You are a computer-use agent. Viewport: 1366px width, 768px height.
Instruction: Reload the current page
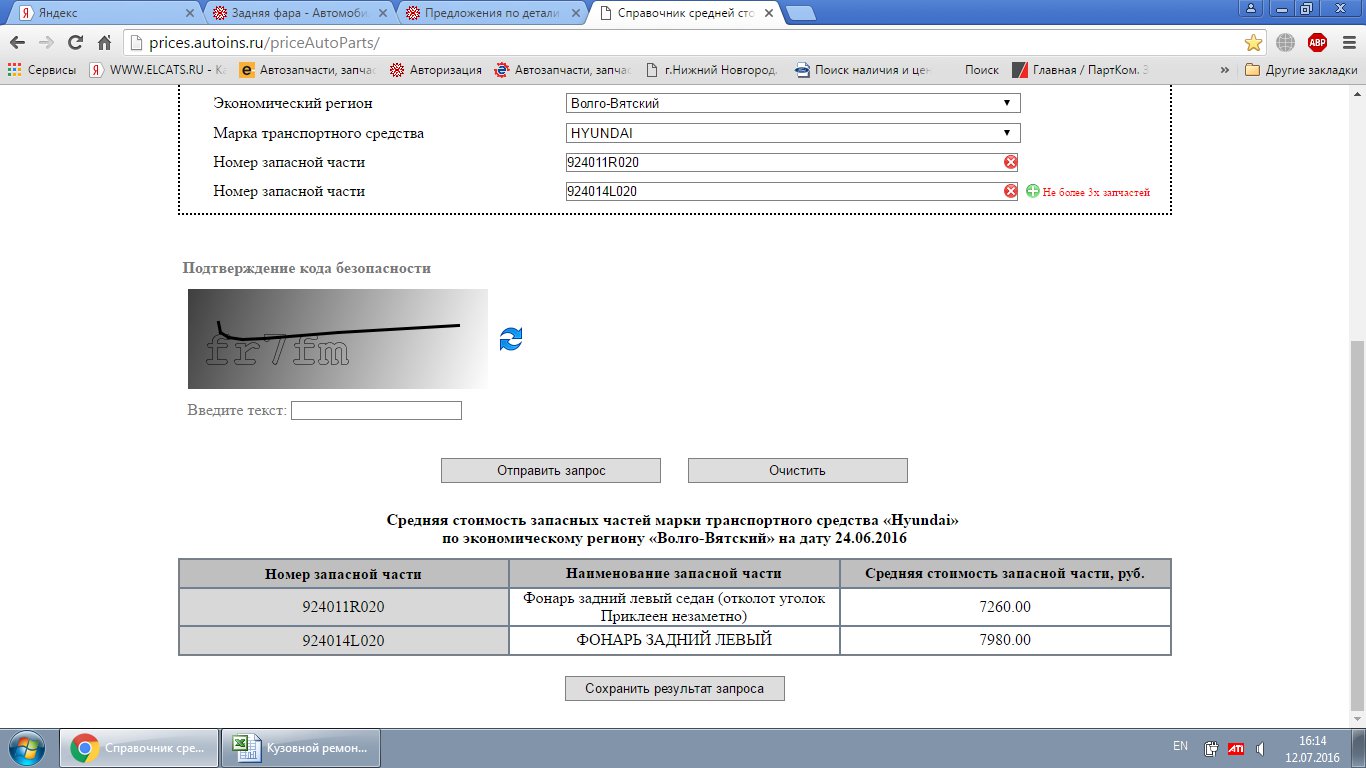tap(75, 43)
